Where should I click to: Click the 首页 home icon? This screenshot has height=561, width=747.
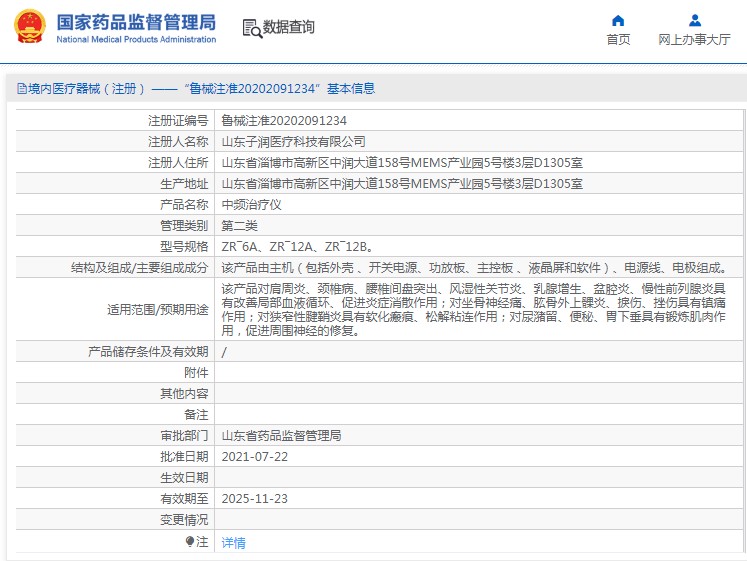coord(618,20)
